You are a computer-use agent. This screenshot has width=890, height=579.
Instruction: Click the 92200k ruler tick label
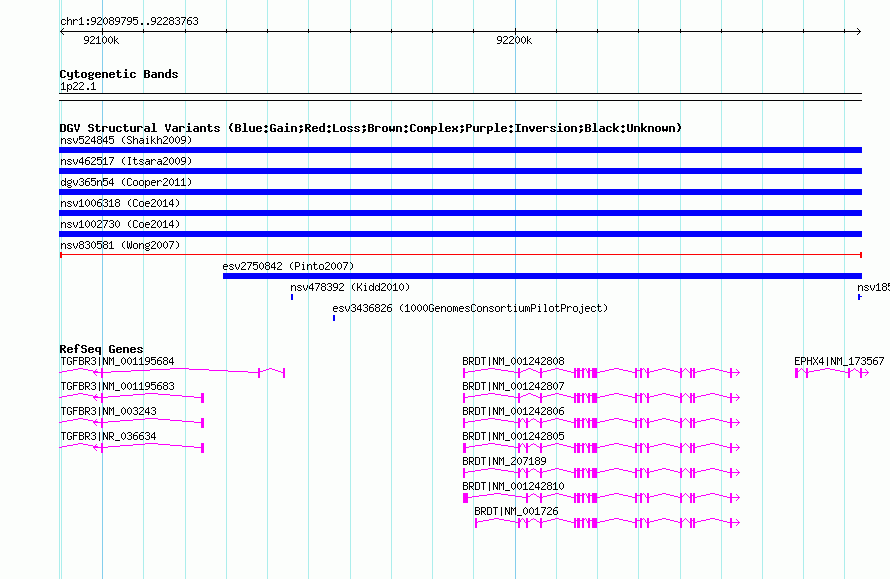(514, 40)
